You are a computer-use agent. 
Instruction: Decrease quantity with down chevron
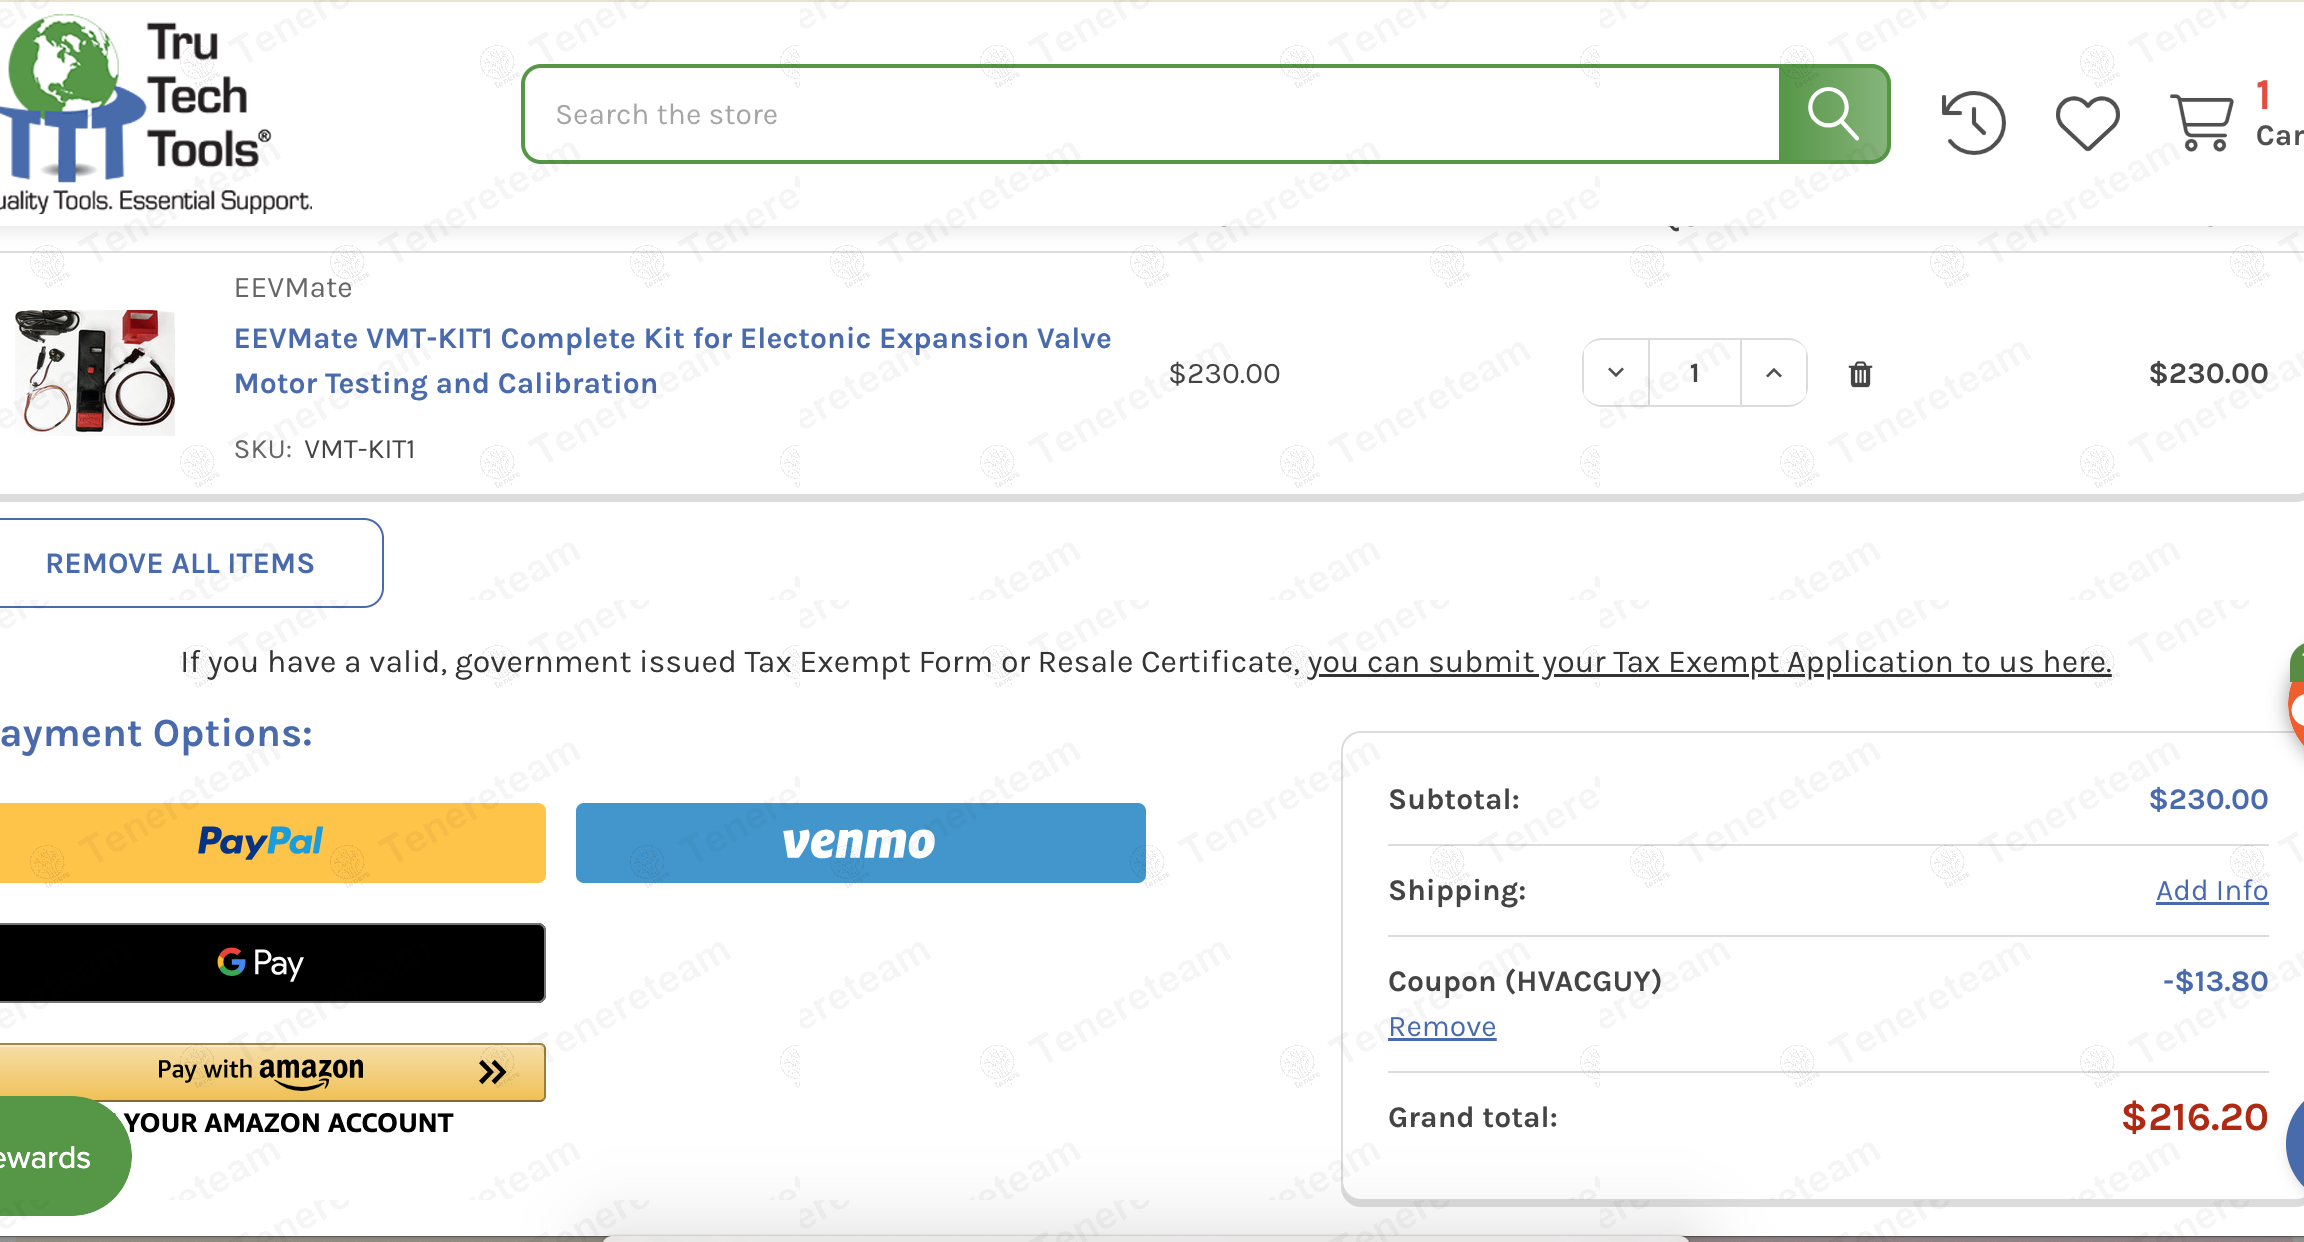coord(1616,373)
